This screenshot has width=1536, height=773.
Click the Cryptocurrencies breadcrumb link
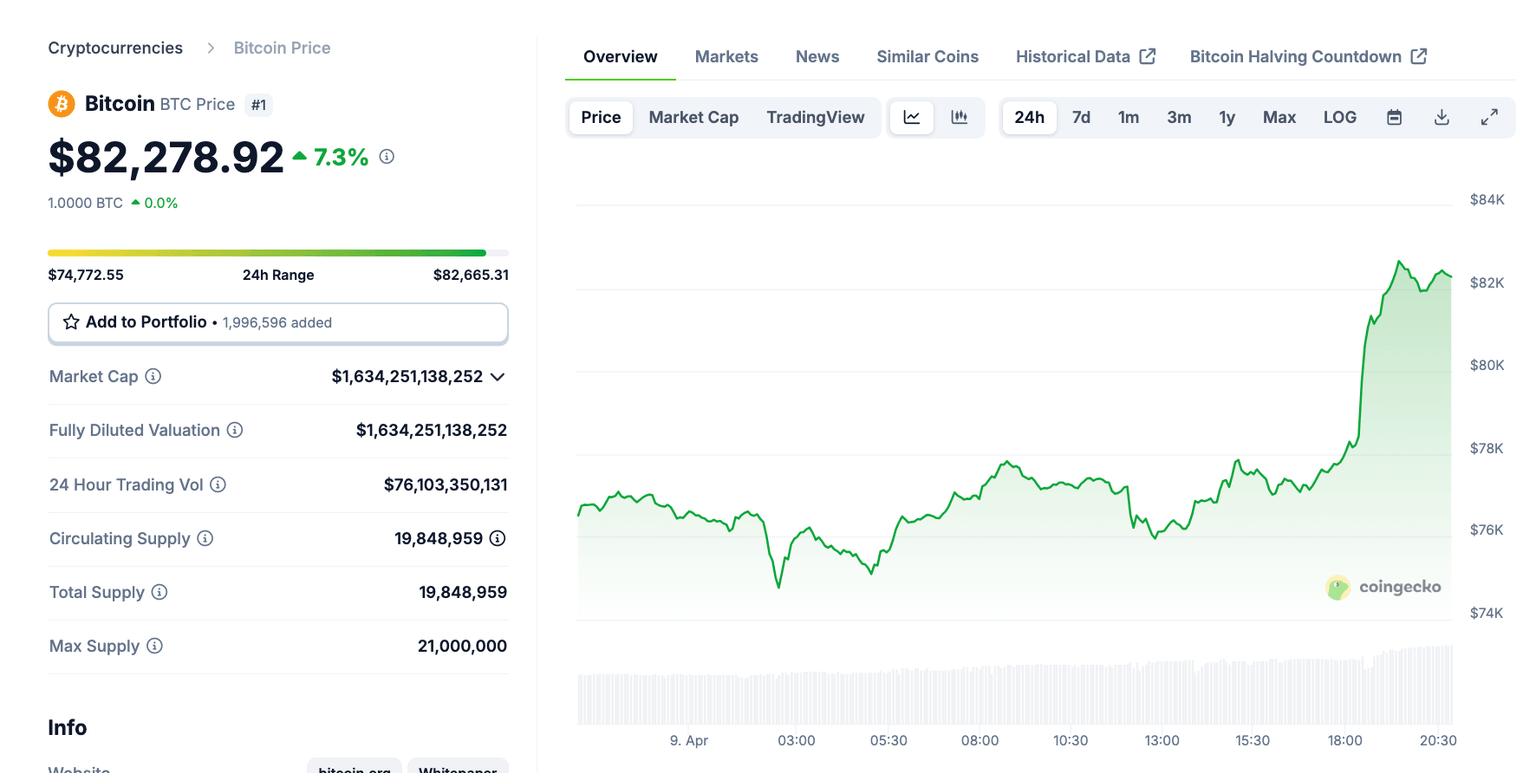[x=115, y=47]
